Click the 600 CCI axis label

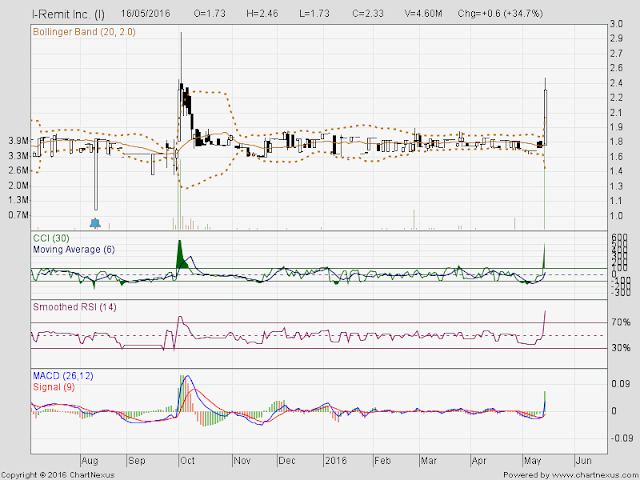[x=619, y=238]
